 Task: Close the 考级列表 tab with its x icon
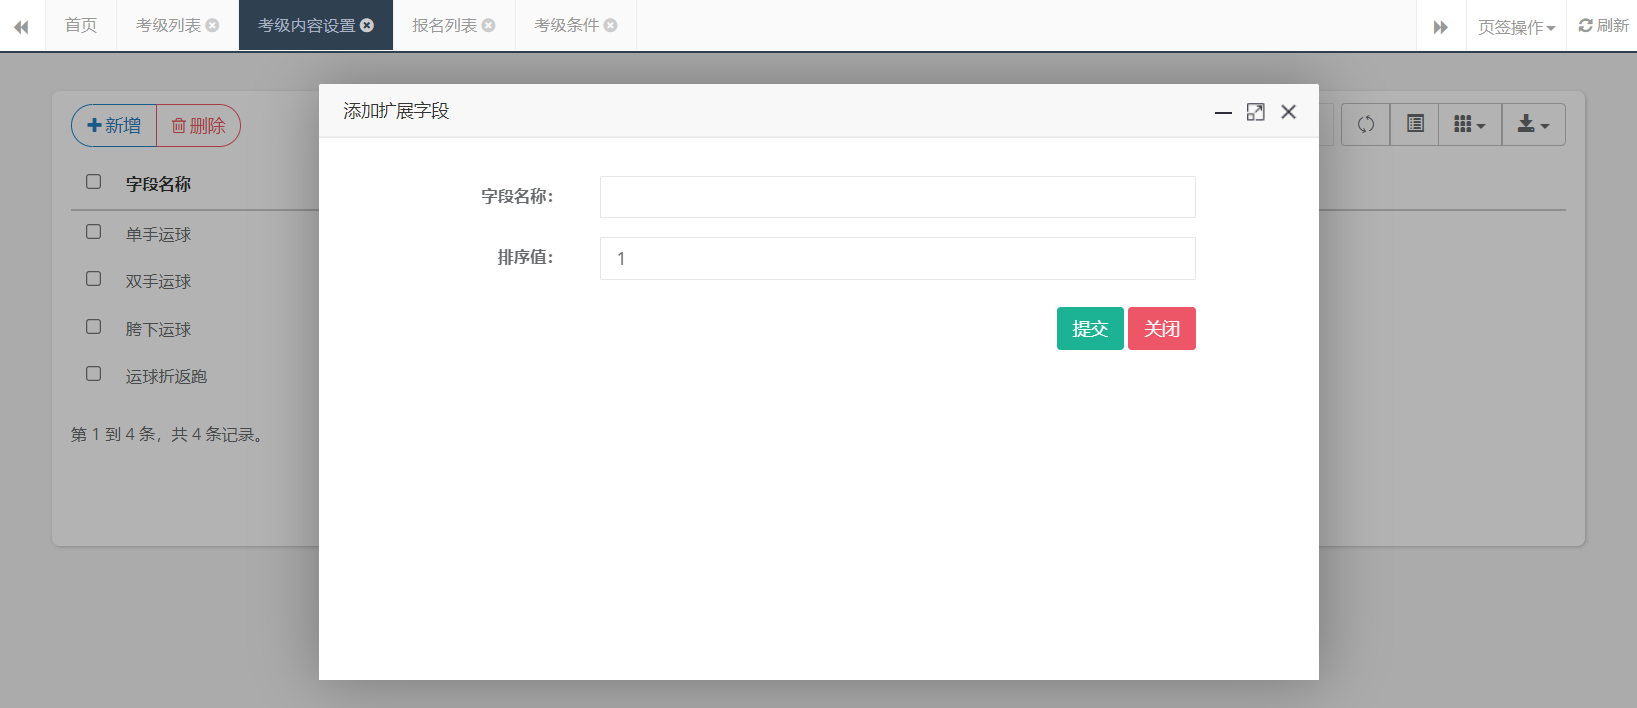[212, 25]
